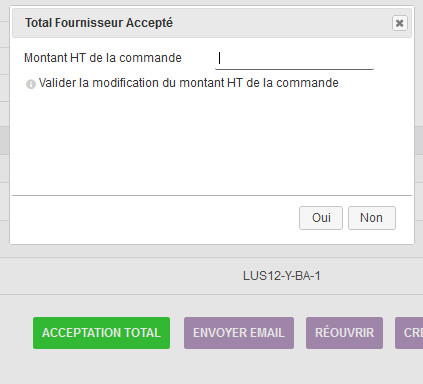This screenshot has height=384, width=423.
Task: Click the green ACCEPTATION TOTAL button
Action: [101, 333]
